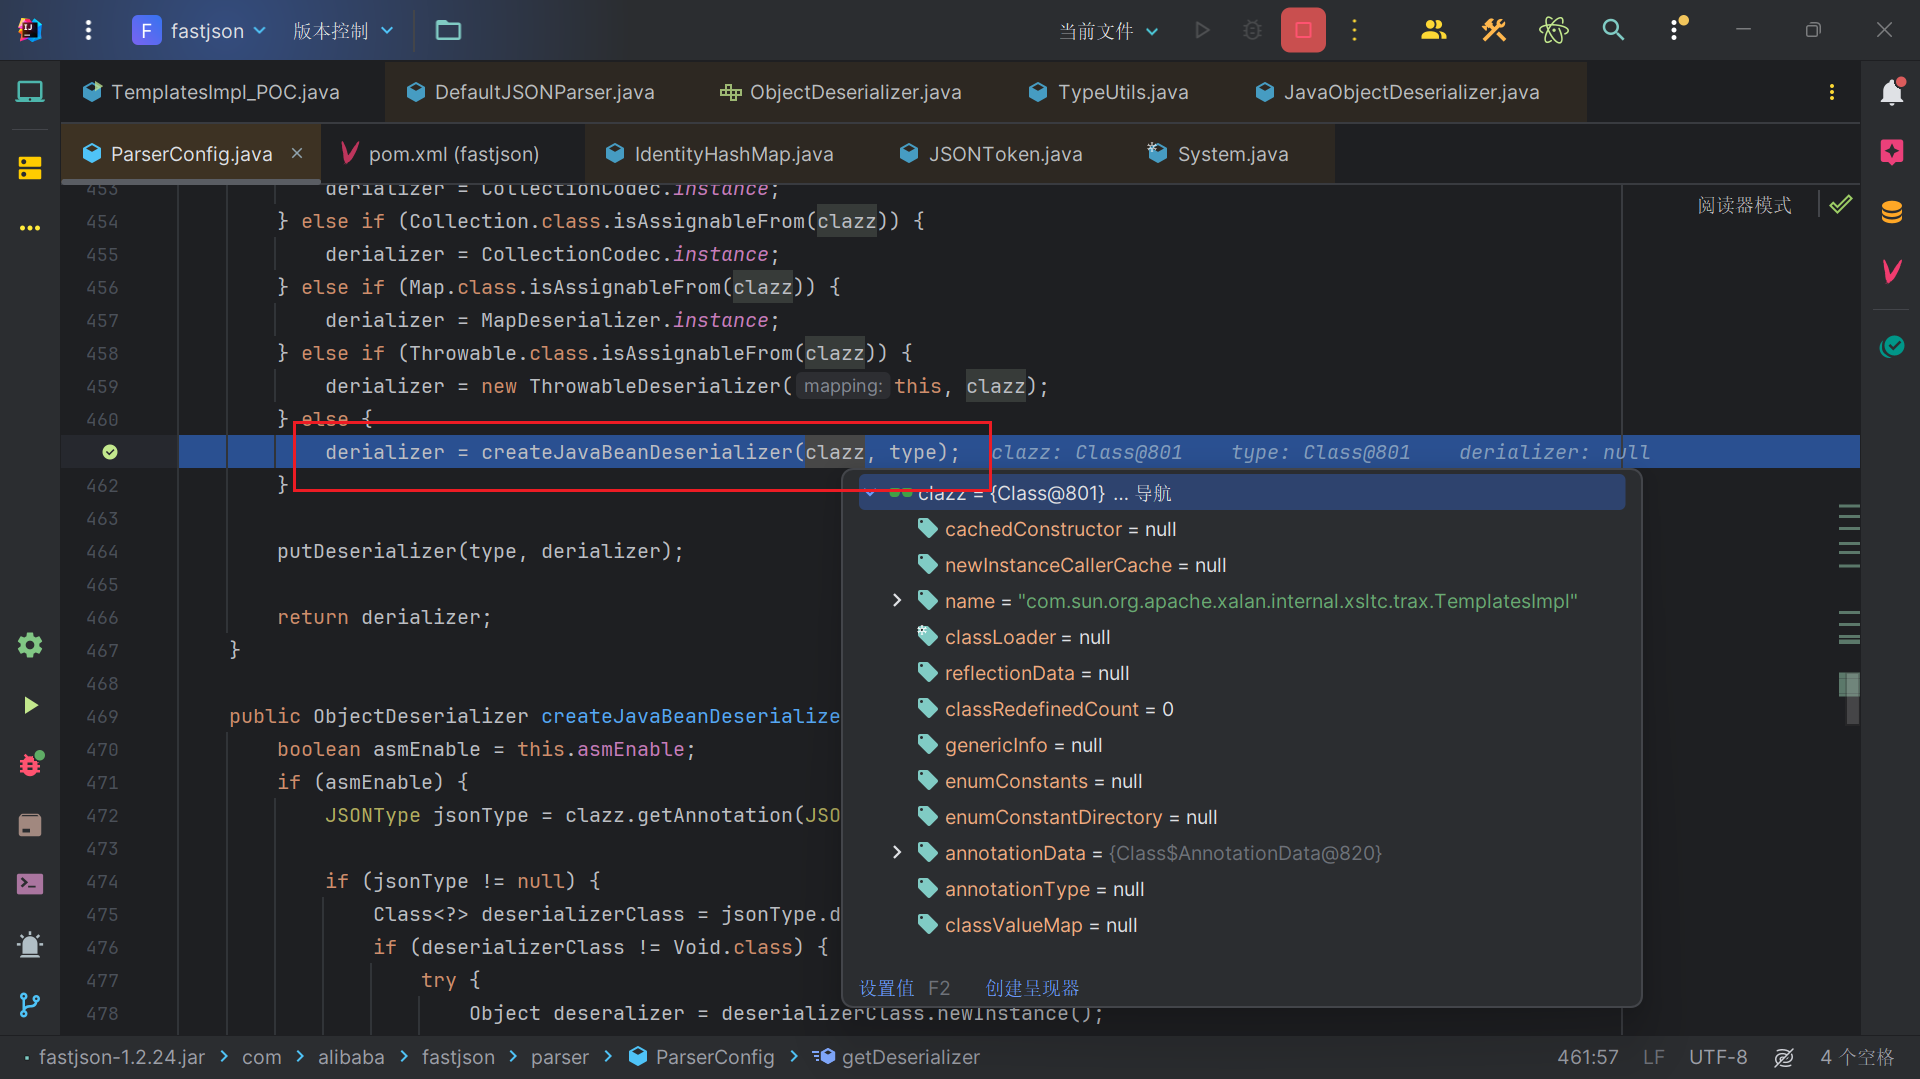
Task: Open the fastjson project dropdown
Action: point(200,30)
